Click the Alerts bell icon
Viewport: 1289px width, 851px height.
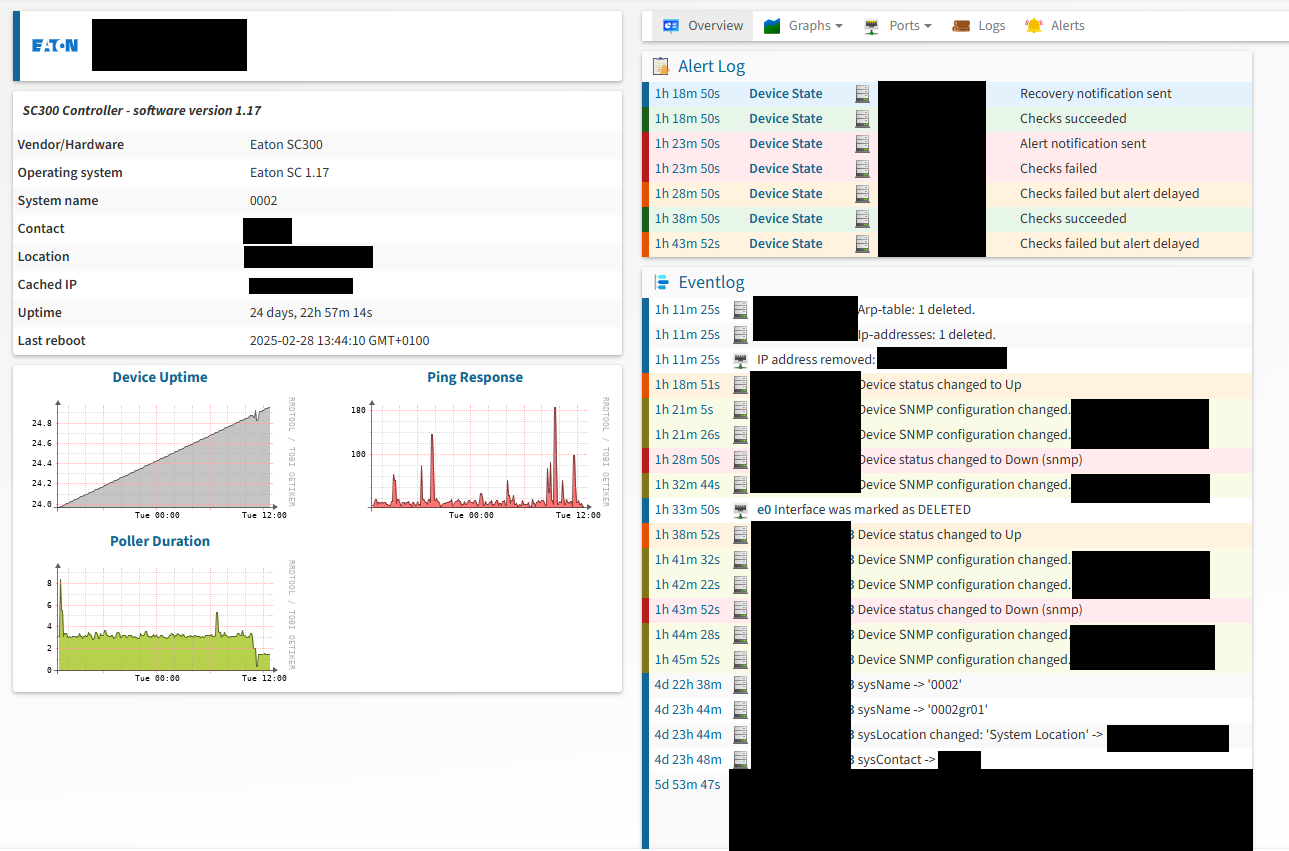click(x=1034, y=26)
